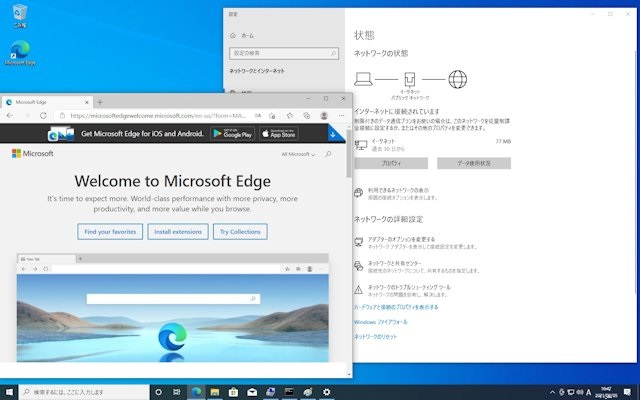This screenshot has width=640, height=400.
Task: Open the Windows Start menu
Action: [9, 392]
